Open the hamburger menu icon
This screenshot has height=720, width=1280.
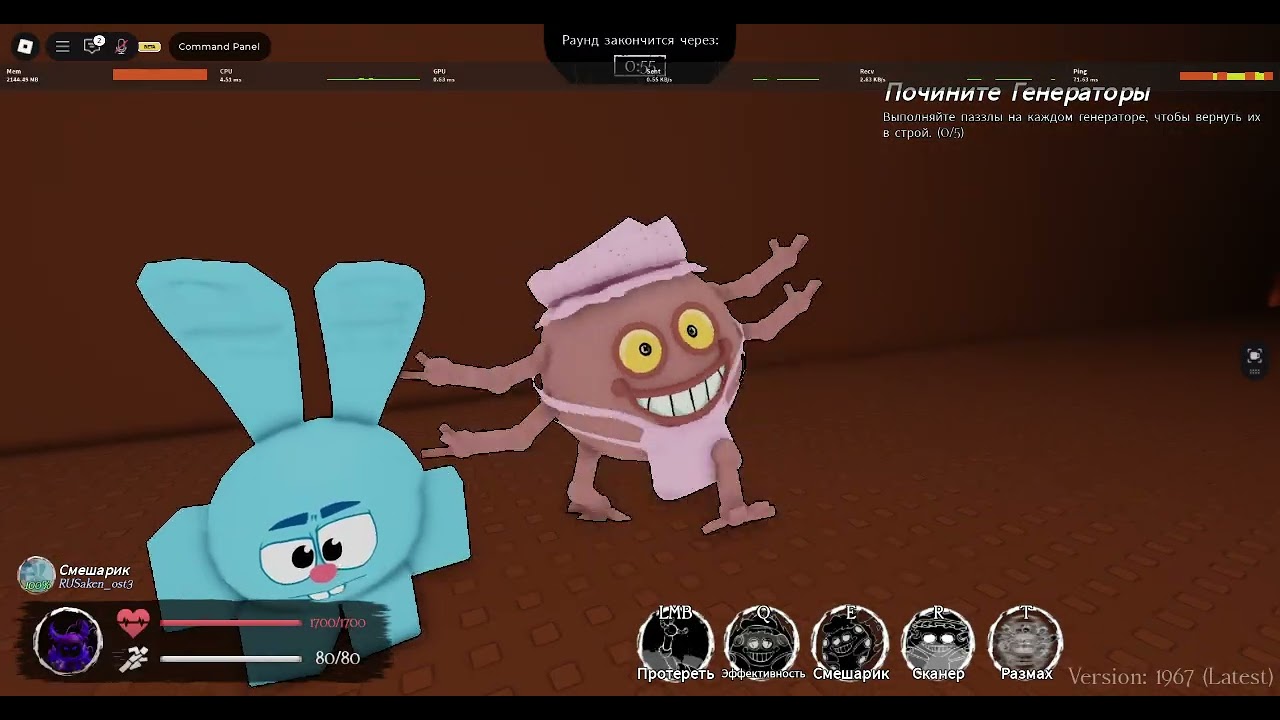[62, 46]
